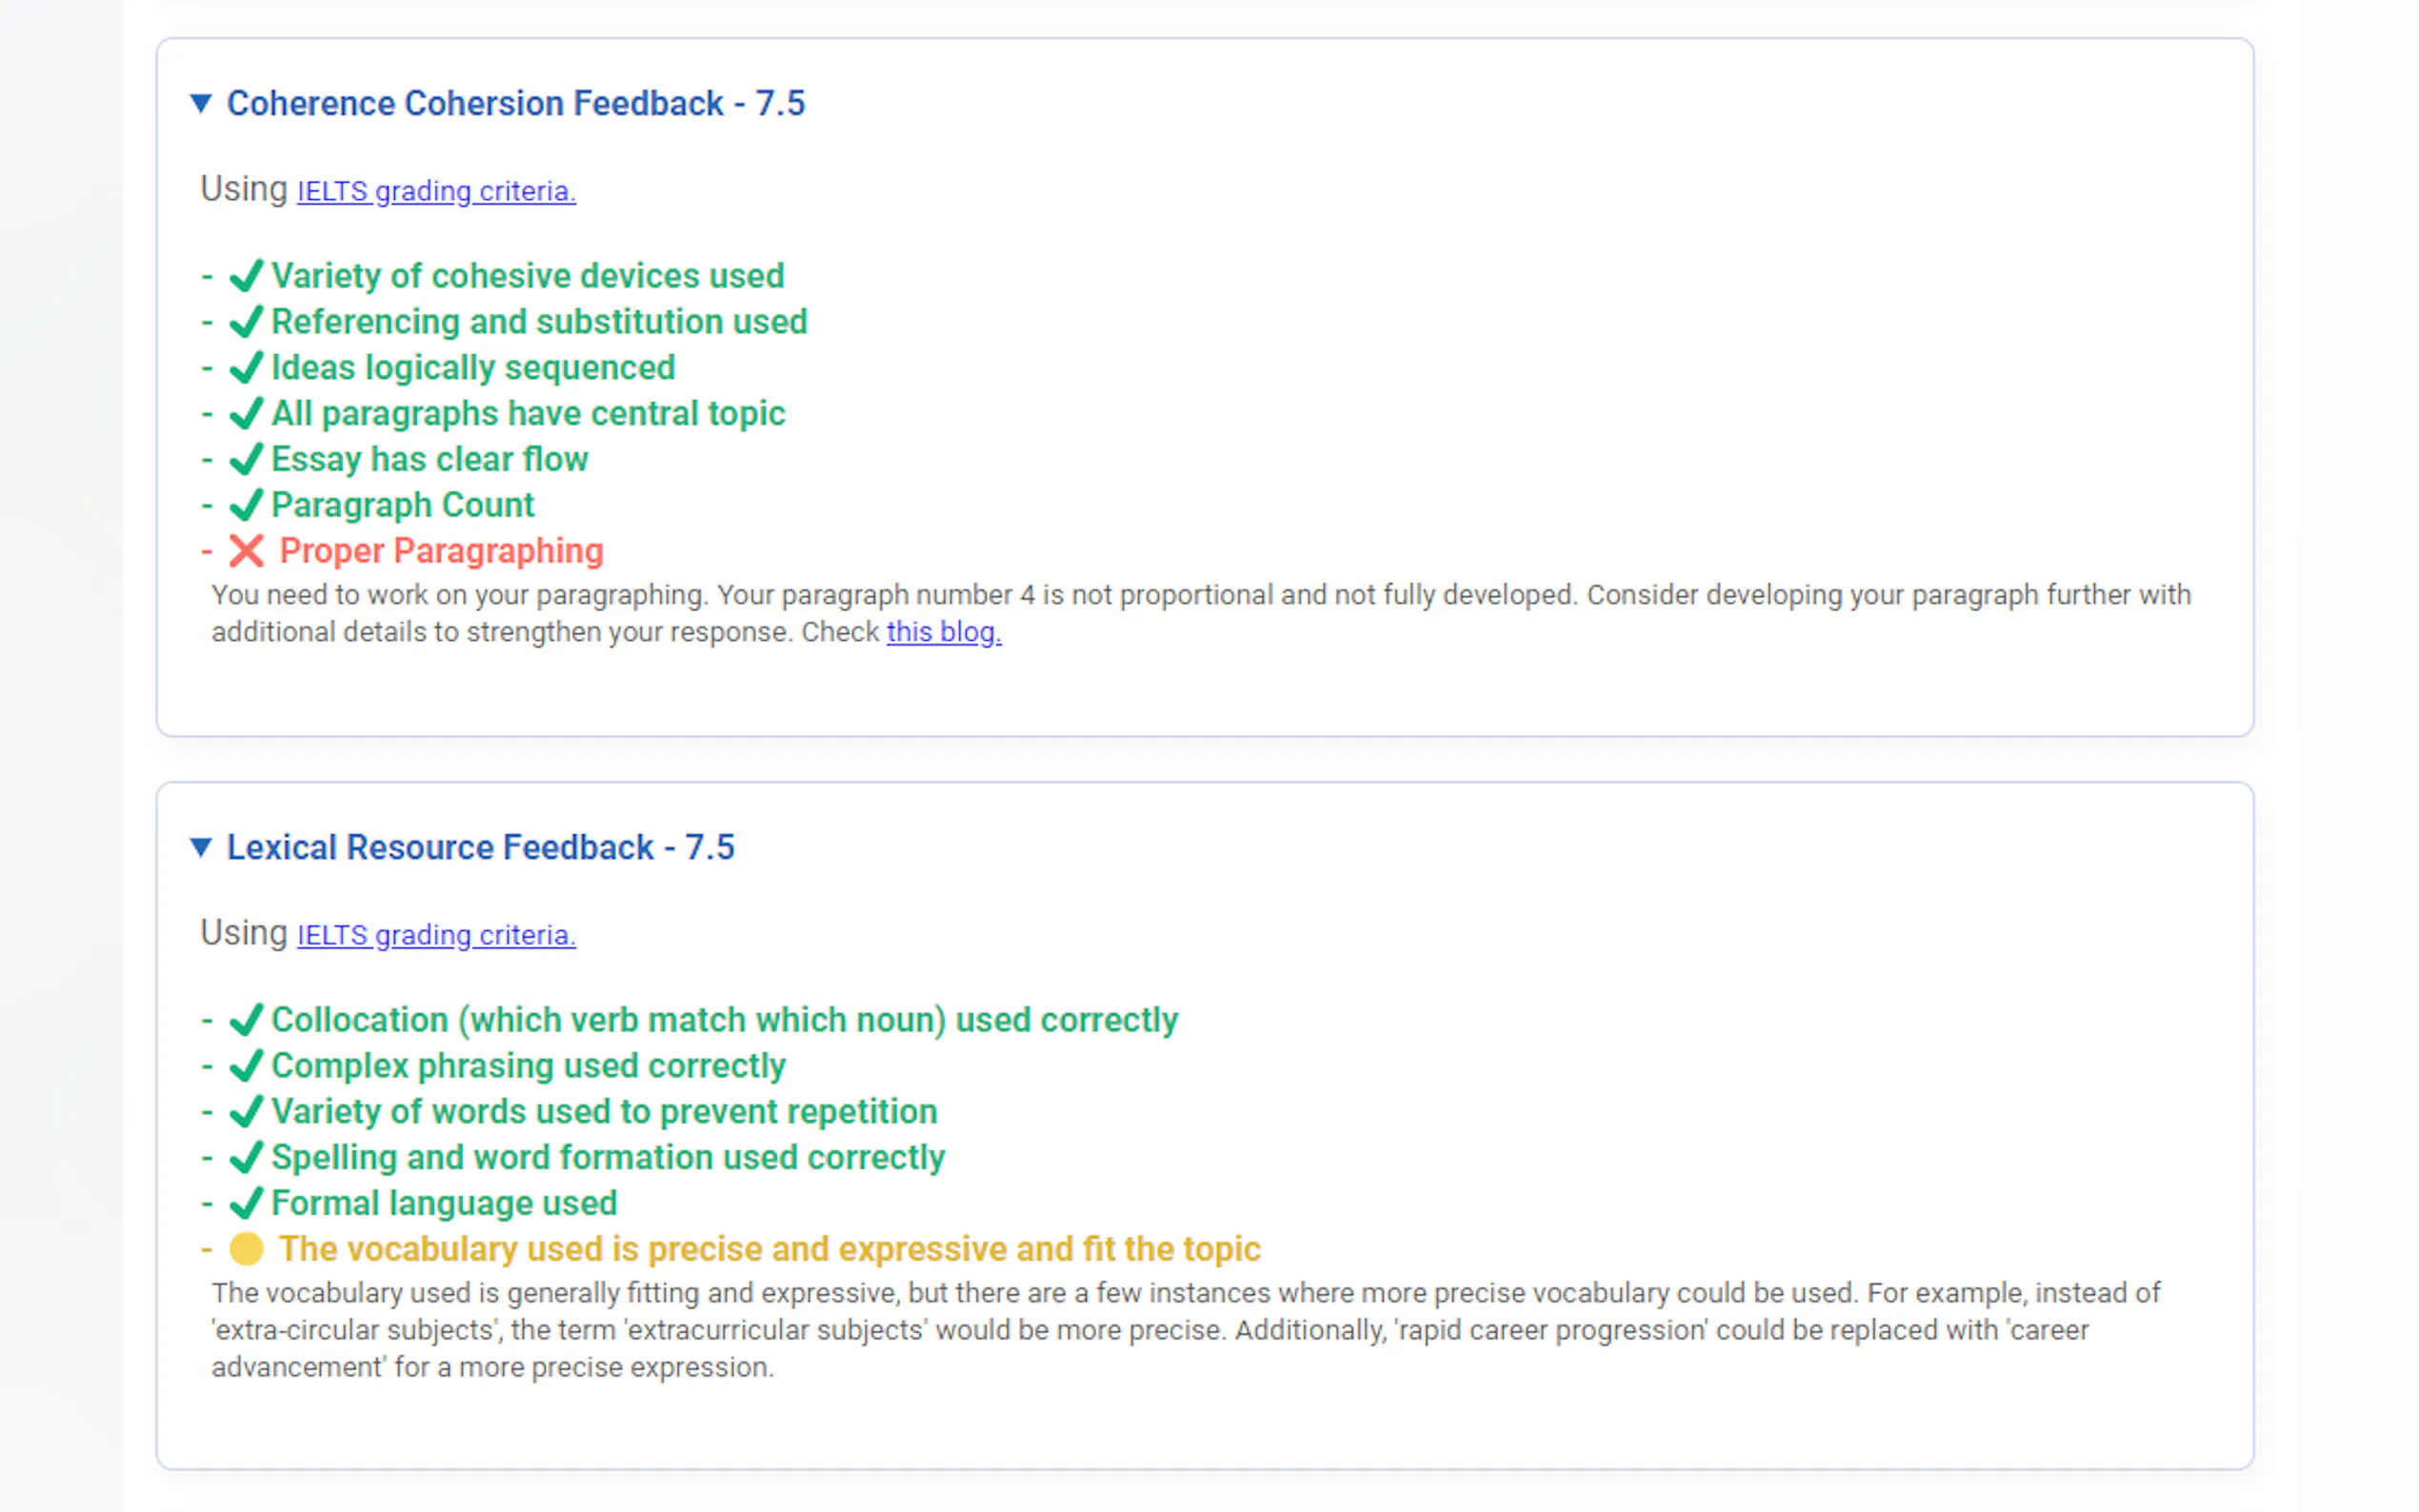The height and width of the screenshot is (1512, 2419).
Task: Open IELTS grading criteria link under Lexical Resource
Action: 436,935
